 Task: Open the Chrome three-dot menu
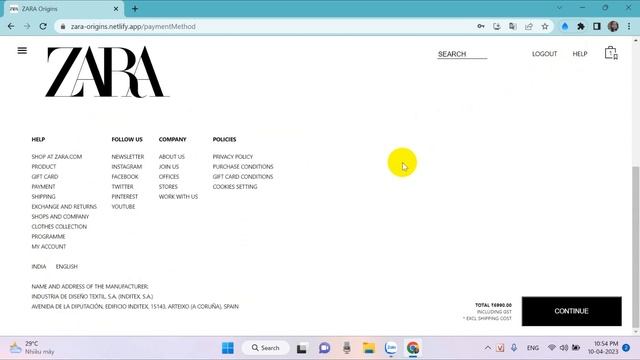[x=629, y=27]
